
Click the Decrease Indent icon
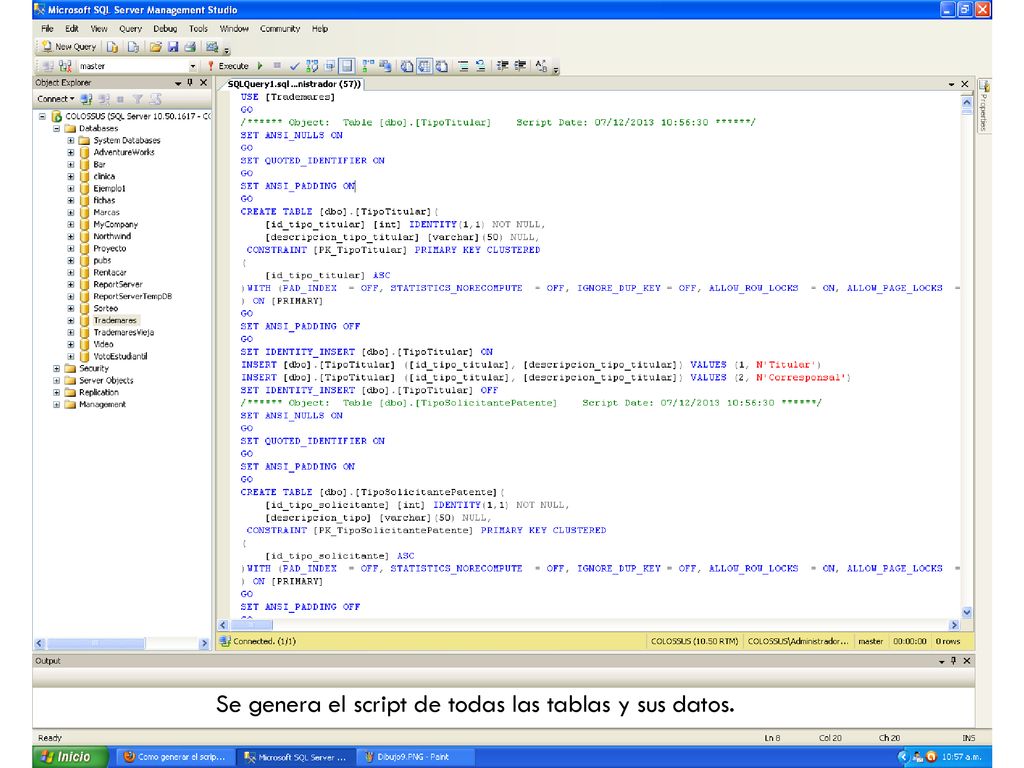502,66
